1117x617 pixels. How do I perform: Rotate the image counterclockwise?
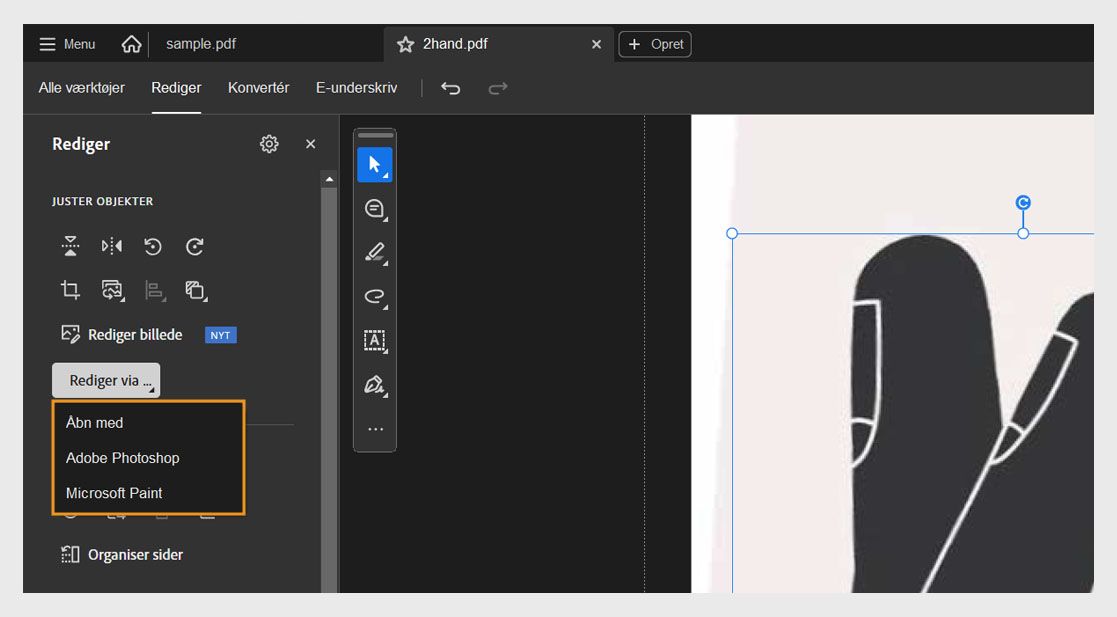click(152, 245)
